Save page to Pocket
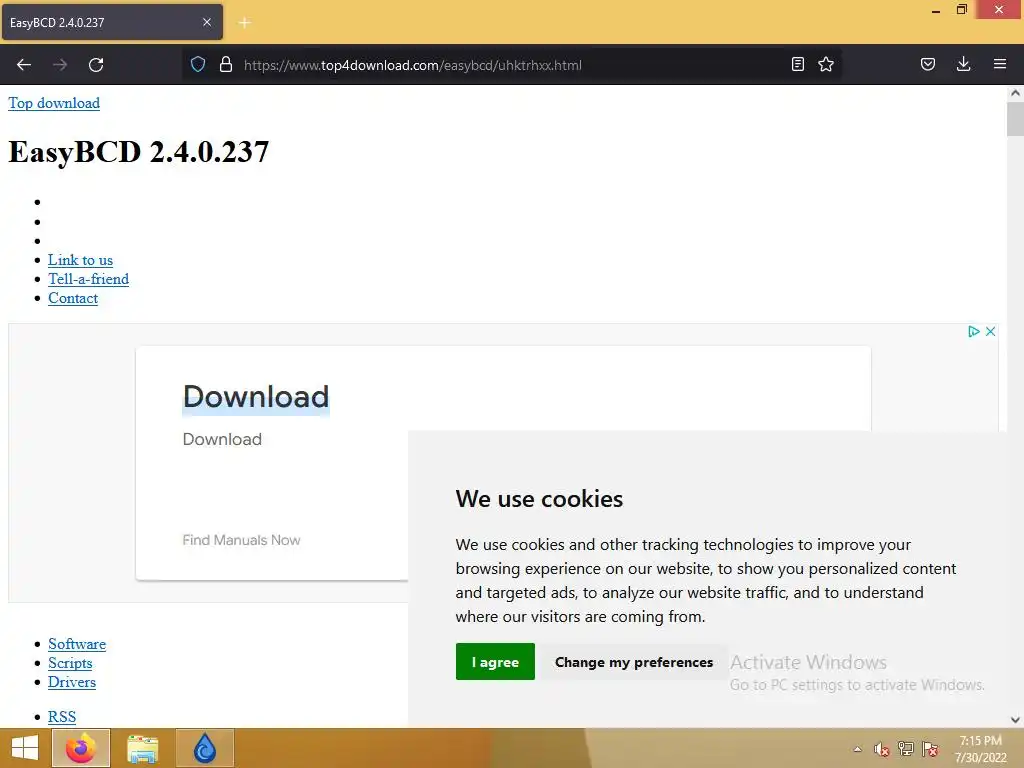Screen dimensions: 1024x768 928,64
